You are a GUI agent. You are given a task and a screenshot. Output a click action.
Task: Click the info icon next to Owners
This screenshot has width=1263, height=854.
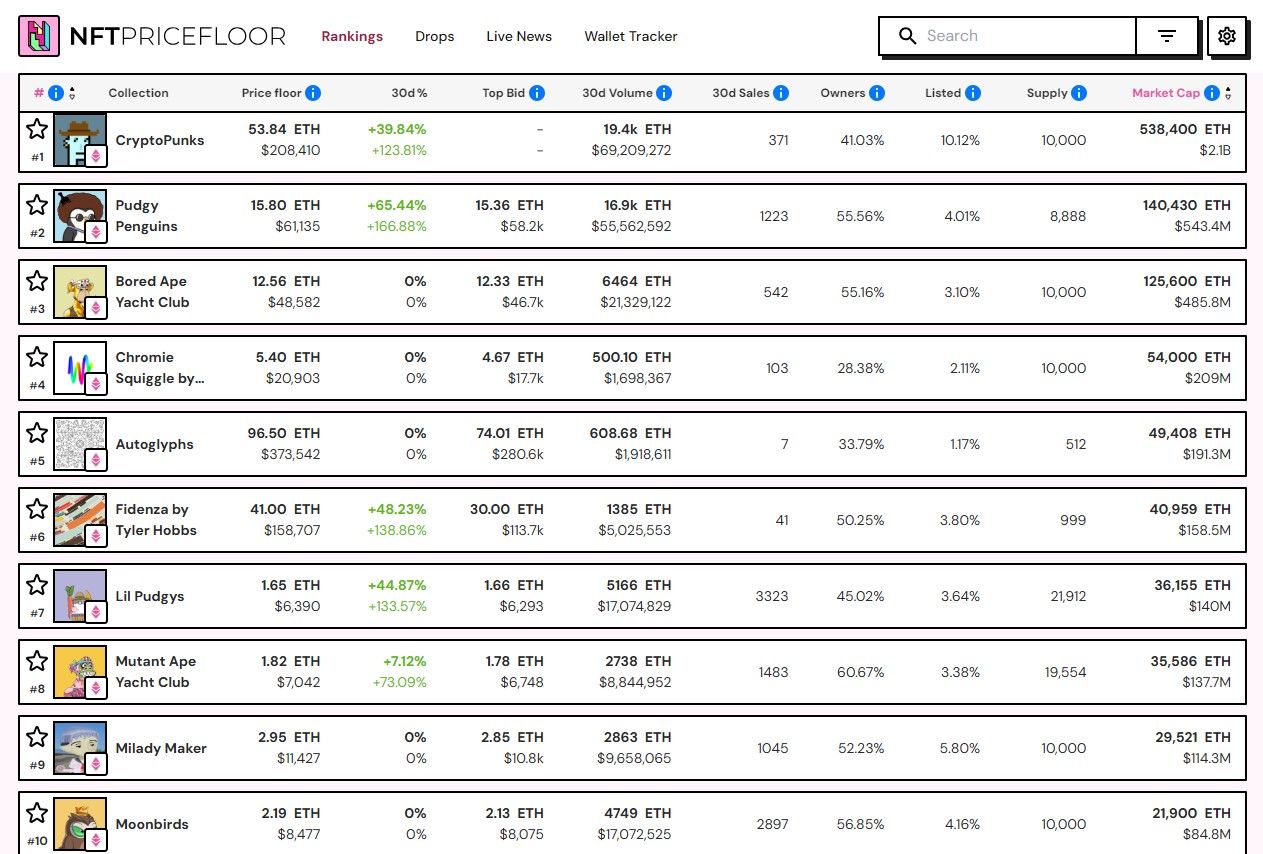click(876, 92)
